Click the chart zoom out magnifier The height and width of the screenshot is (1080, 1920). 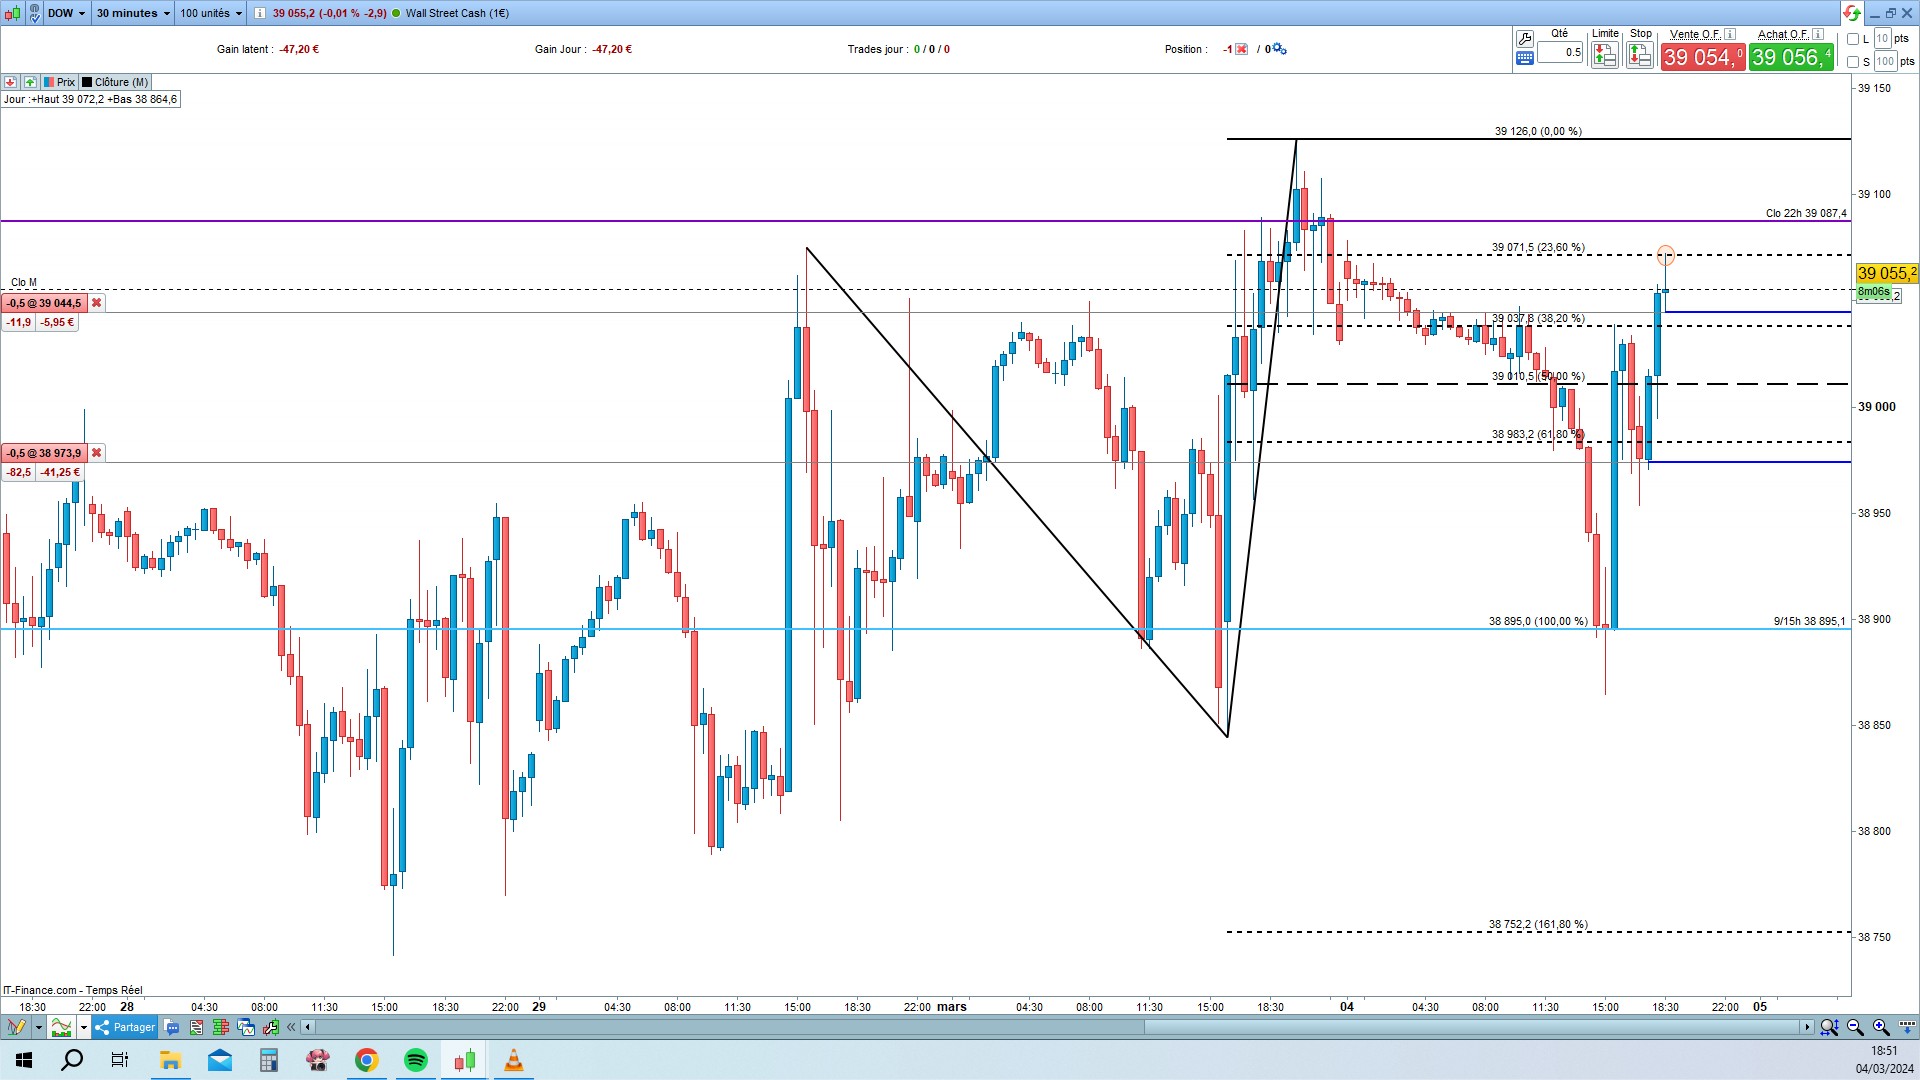coord(1855,1027)
